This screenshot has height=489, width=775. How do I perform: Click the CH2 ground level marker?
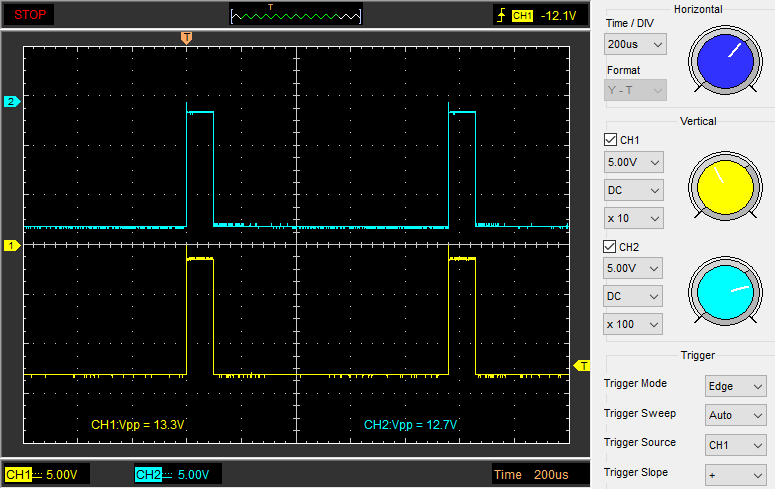(x=12, y=102)
